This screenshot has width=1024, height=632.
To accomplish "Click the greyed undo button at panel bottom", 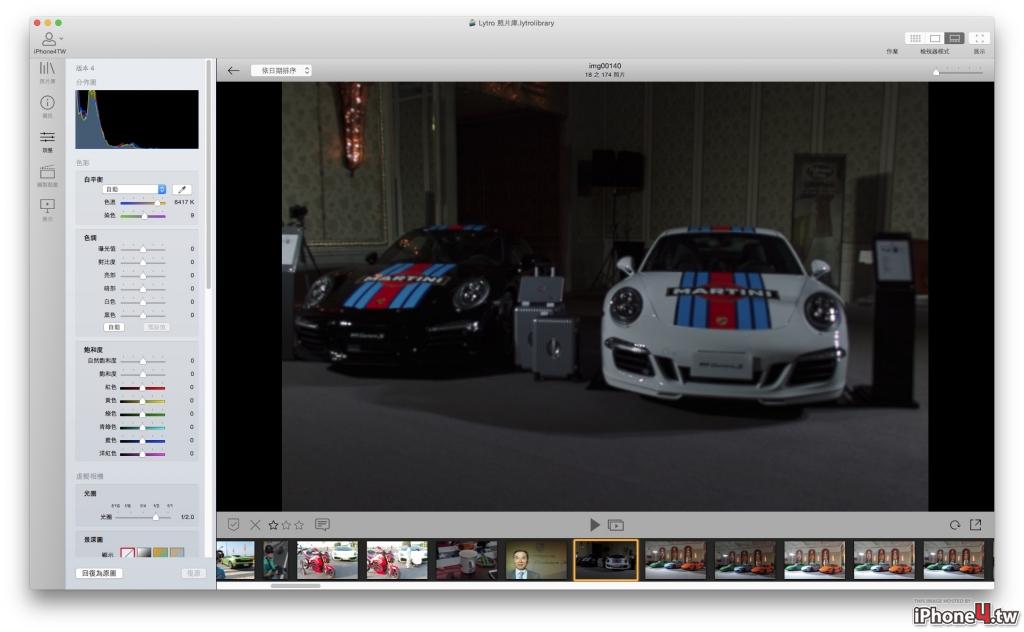I will pos(193,573).
